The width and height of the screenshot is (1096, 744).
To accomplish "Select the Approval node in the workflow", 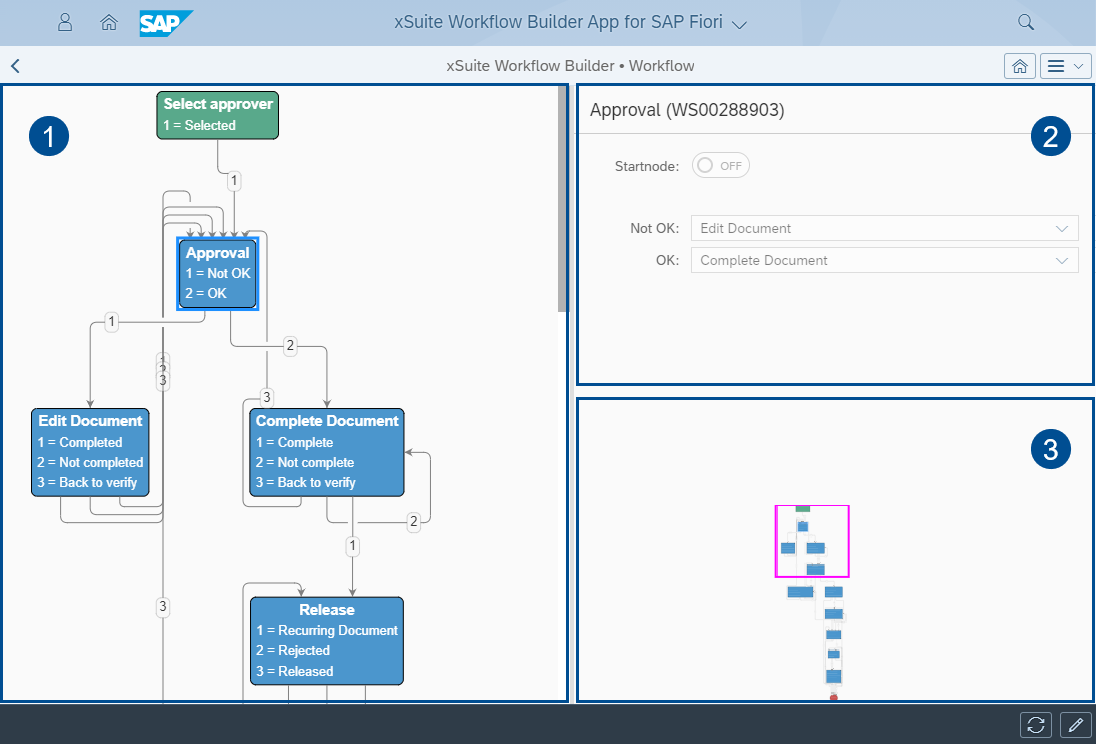I will [x=217, y=273].
